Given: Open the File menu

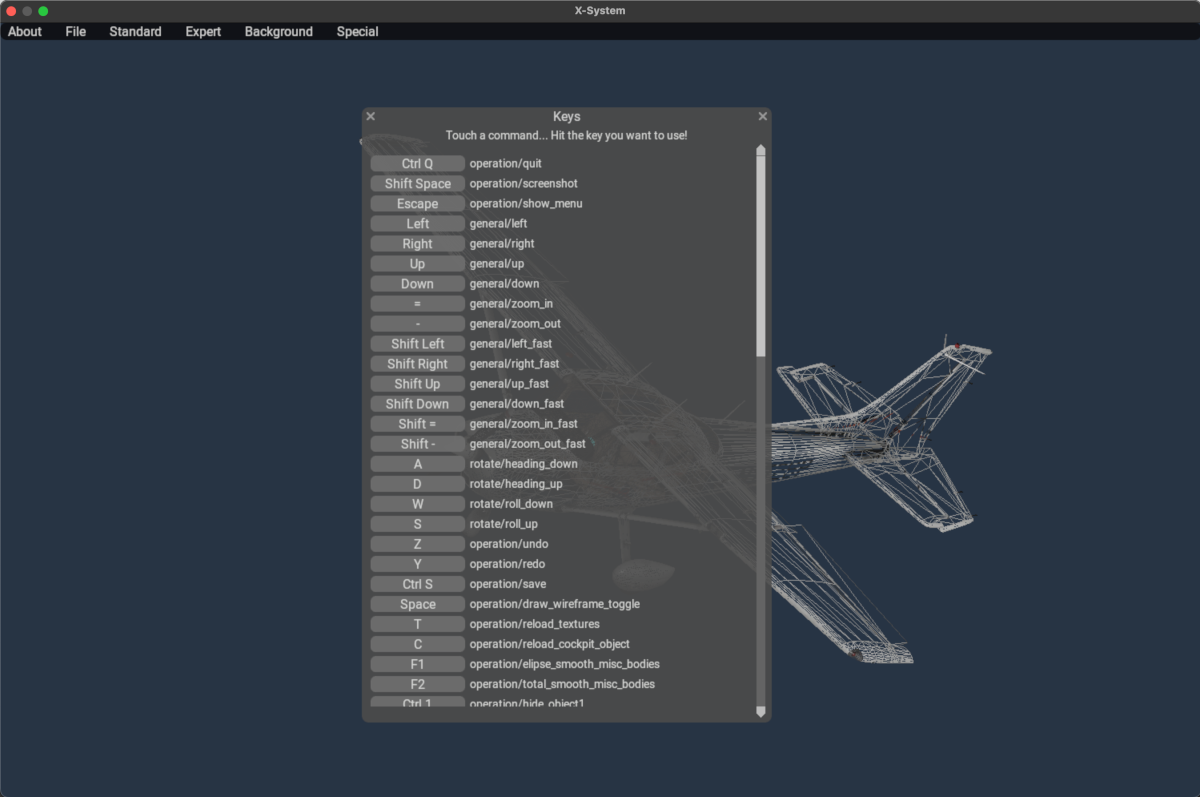Looking at the screenshot, I should [76, 32].
